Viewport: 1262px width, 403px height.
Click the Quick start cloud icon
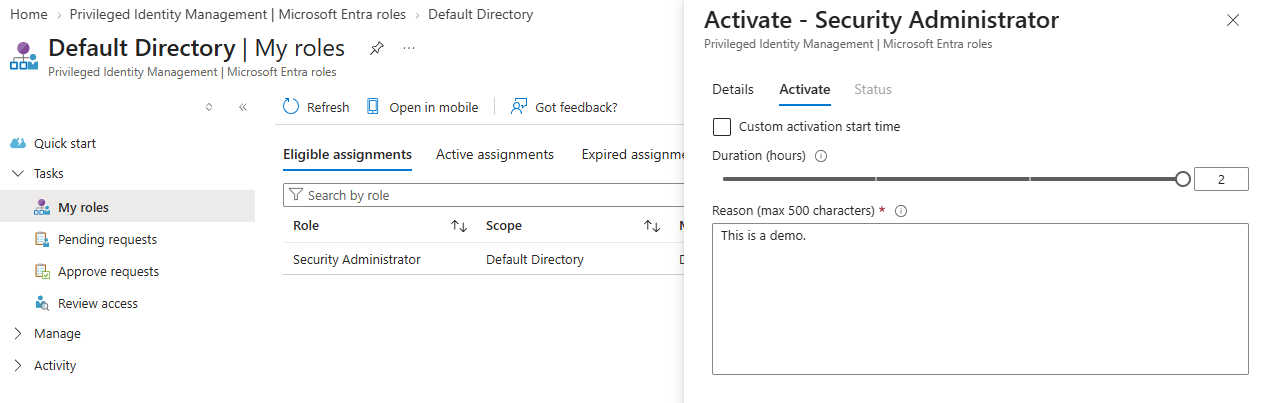(17, 143)
